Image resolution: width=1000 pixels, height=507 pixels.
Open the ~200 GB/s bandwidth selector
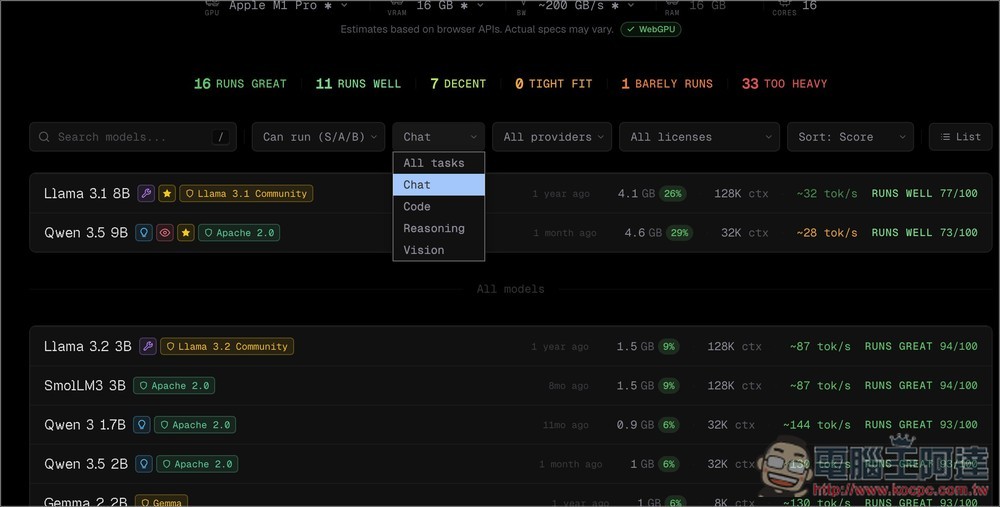pyautogui.click(x=586, y=6)
